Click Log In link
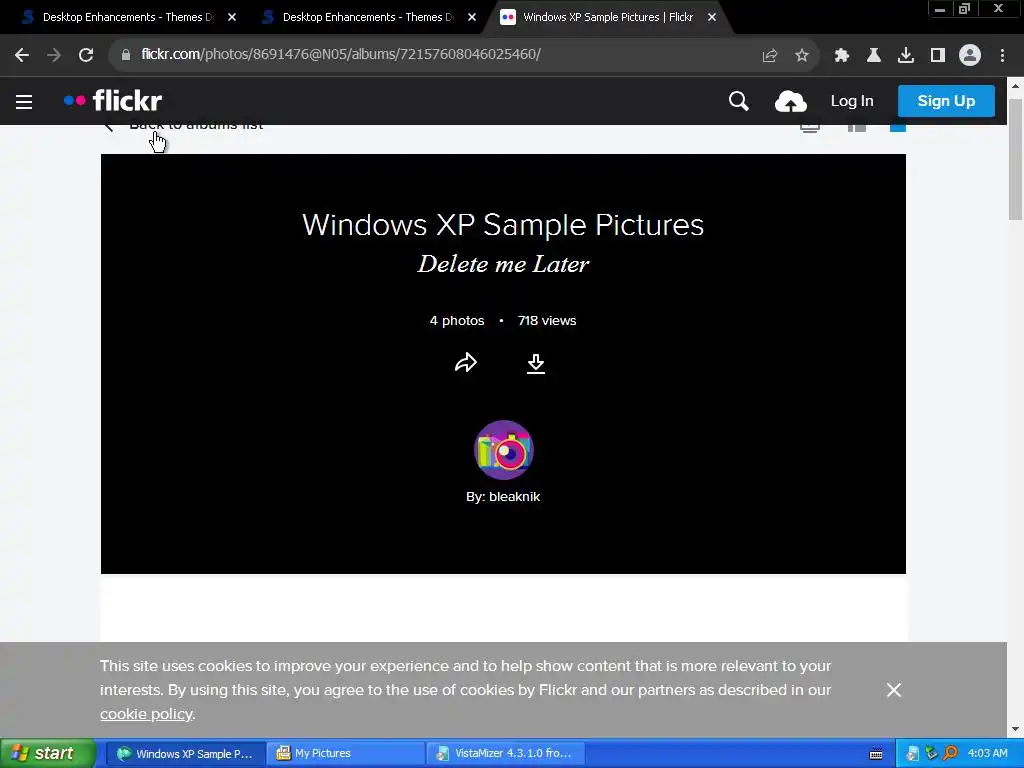This screenshot has width=1024, height=768. pos(852,101)
